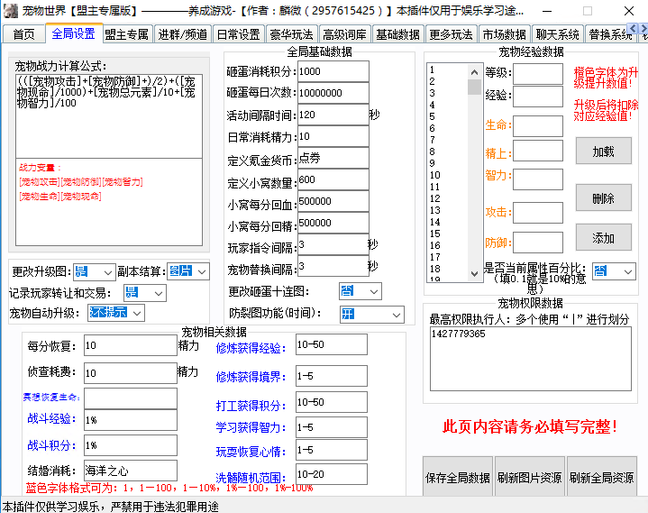Click the app icon in title bar
This screenshot has height=513, width=648.
click(x=10, y=10)
